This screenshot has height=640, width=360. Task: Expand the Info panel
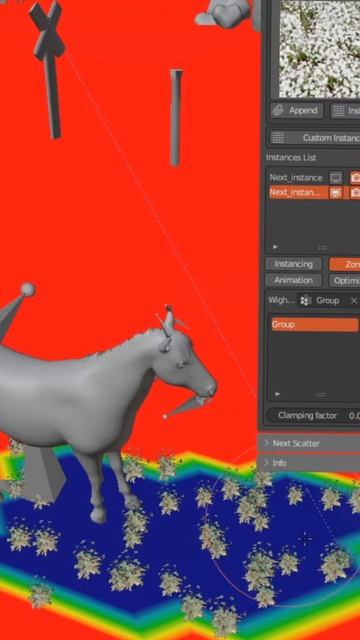pyautogui.click(x=309, y=463)
